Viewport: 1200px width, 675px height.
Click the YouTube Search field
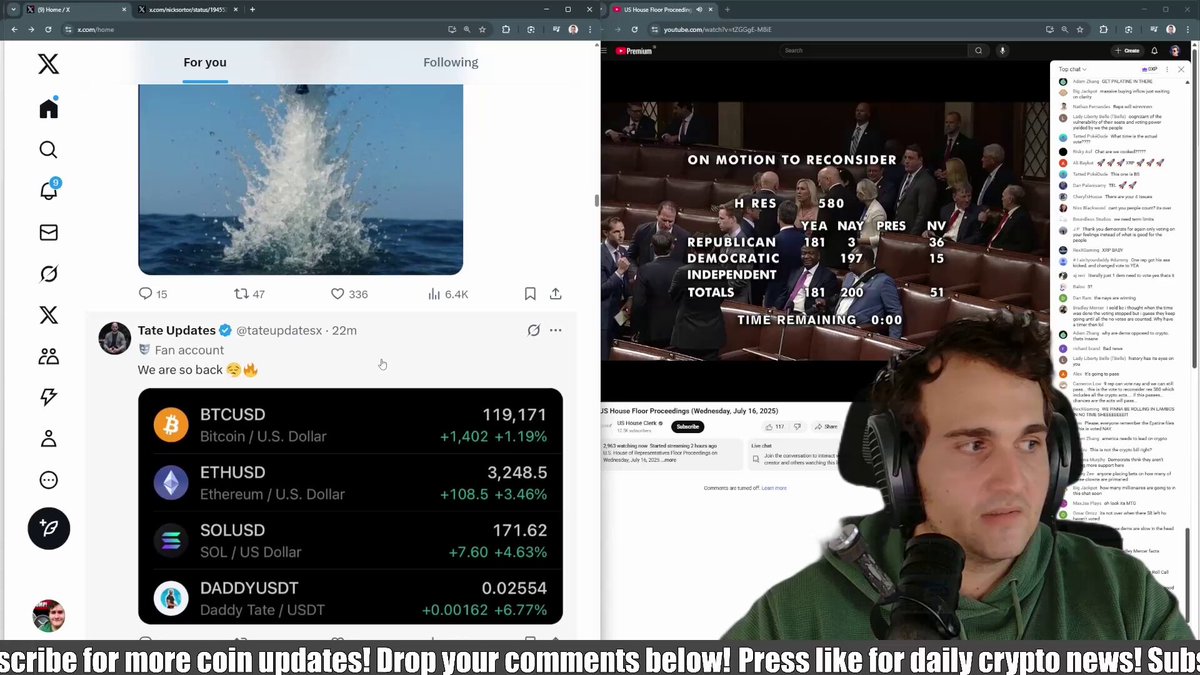[873, 50]
